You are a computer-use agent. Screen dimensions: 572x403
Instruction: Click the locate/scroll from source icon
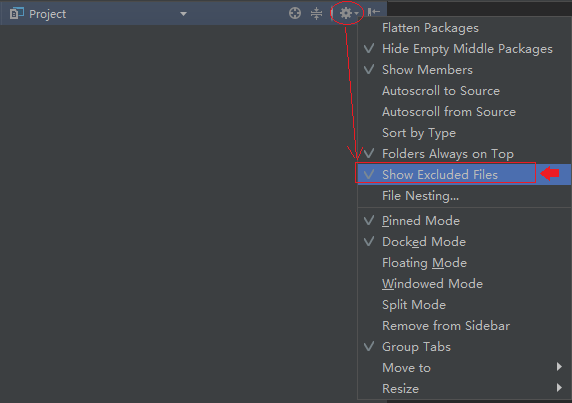295,13
